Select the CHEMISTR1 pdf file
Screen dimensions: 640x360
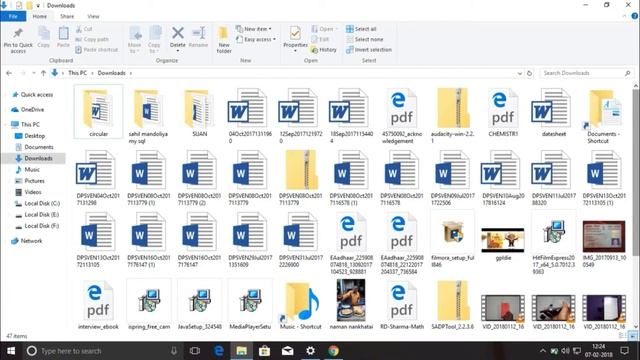click(x=503, y=112)
